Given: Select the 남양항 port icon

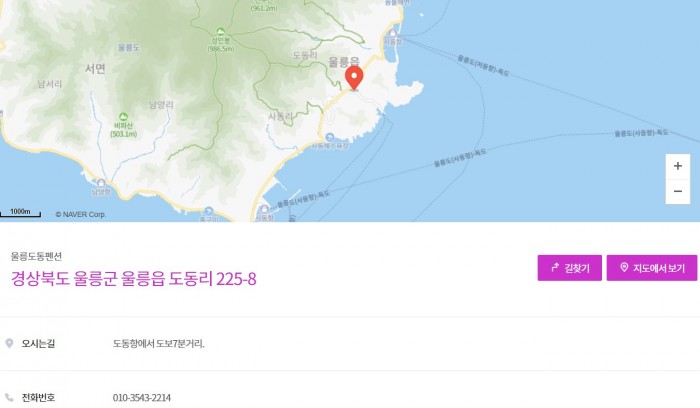Looking at the screenshot, I should click(x=101, y=183).
